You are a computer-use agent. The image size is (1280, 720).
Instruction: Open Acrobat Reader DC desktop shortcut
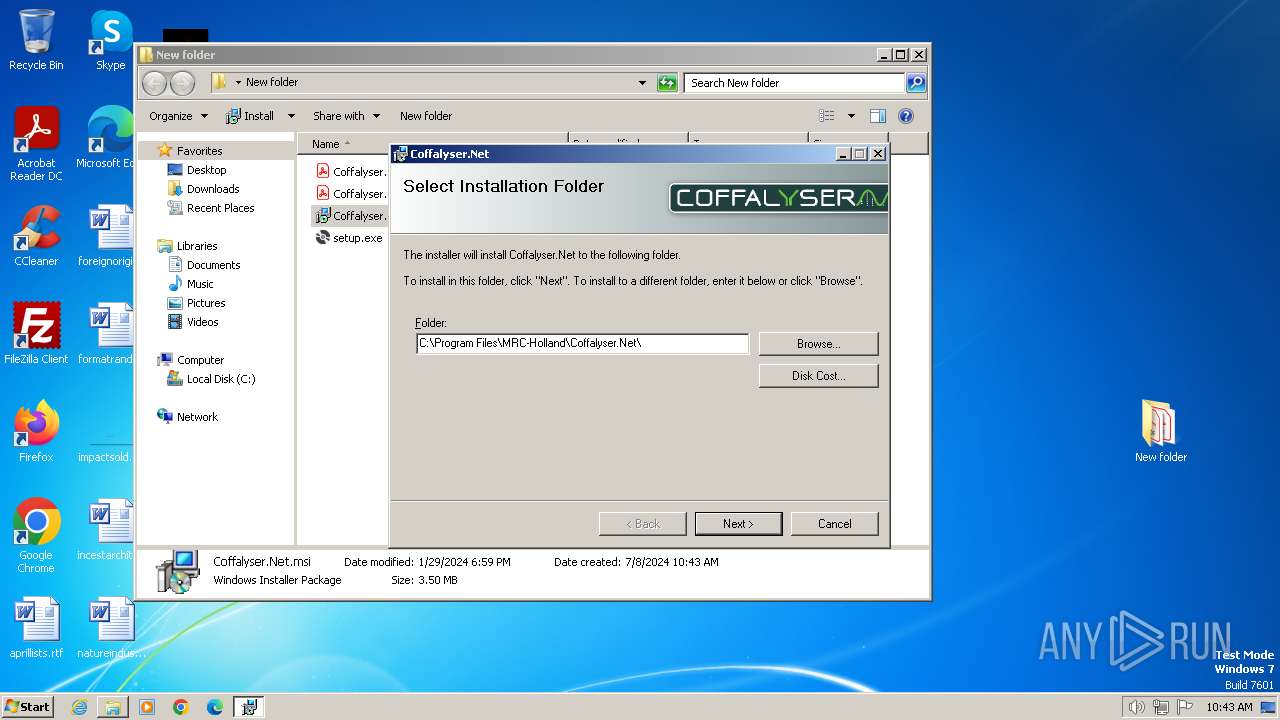tap(36, 144)
